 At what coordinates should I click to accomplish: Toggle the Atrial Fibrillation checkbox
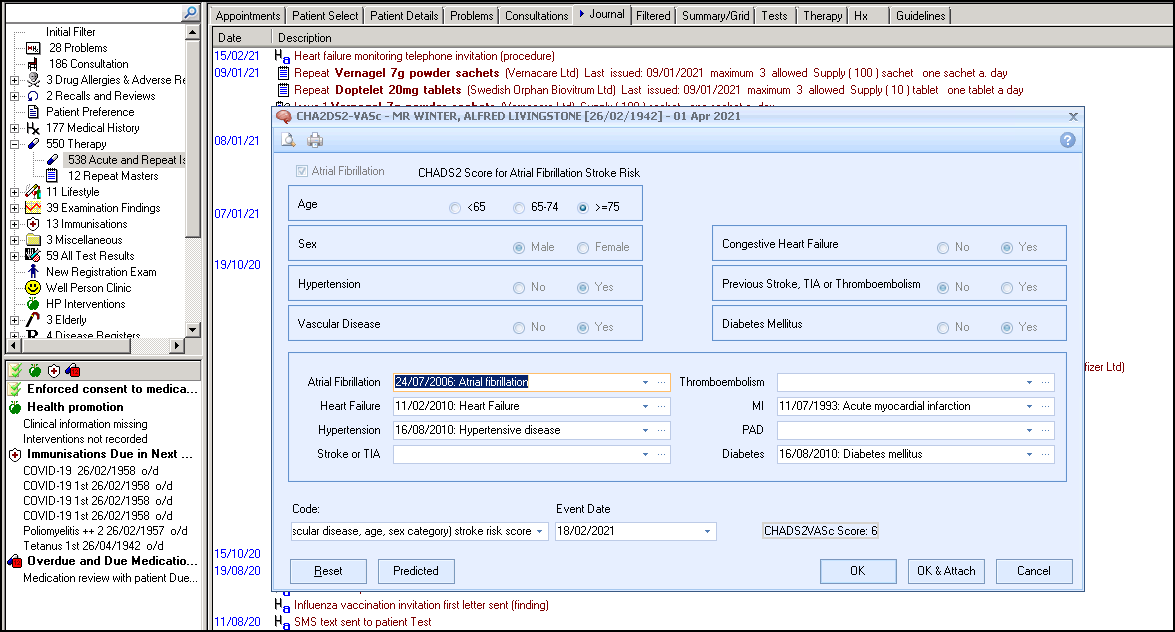[x=302, y=172]
